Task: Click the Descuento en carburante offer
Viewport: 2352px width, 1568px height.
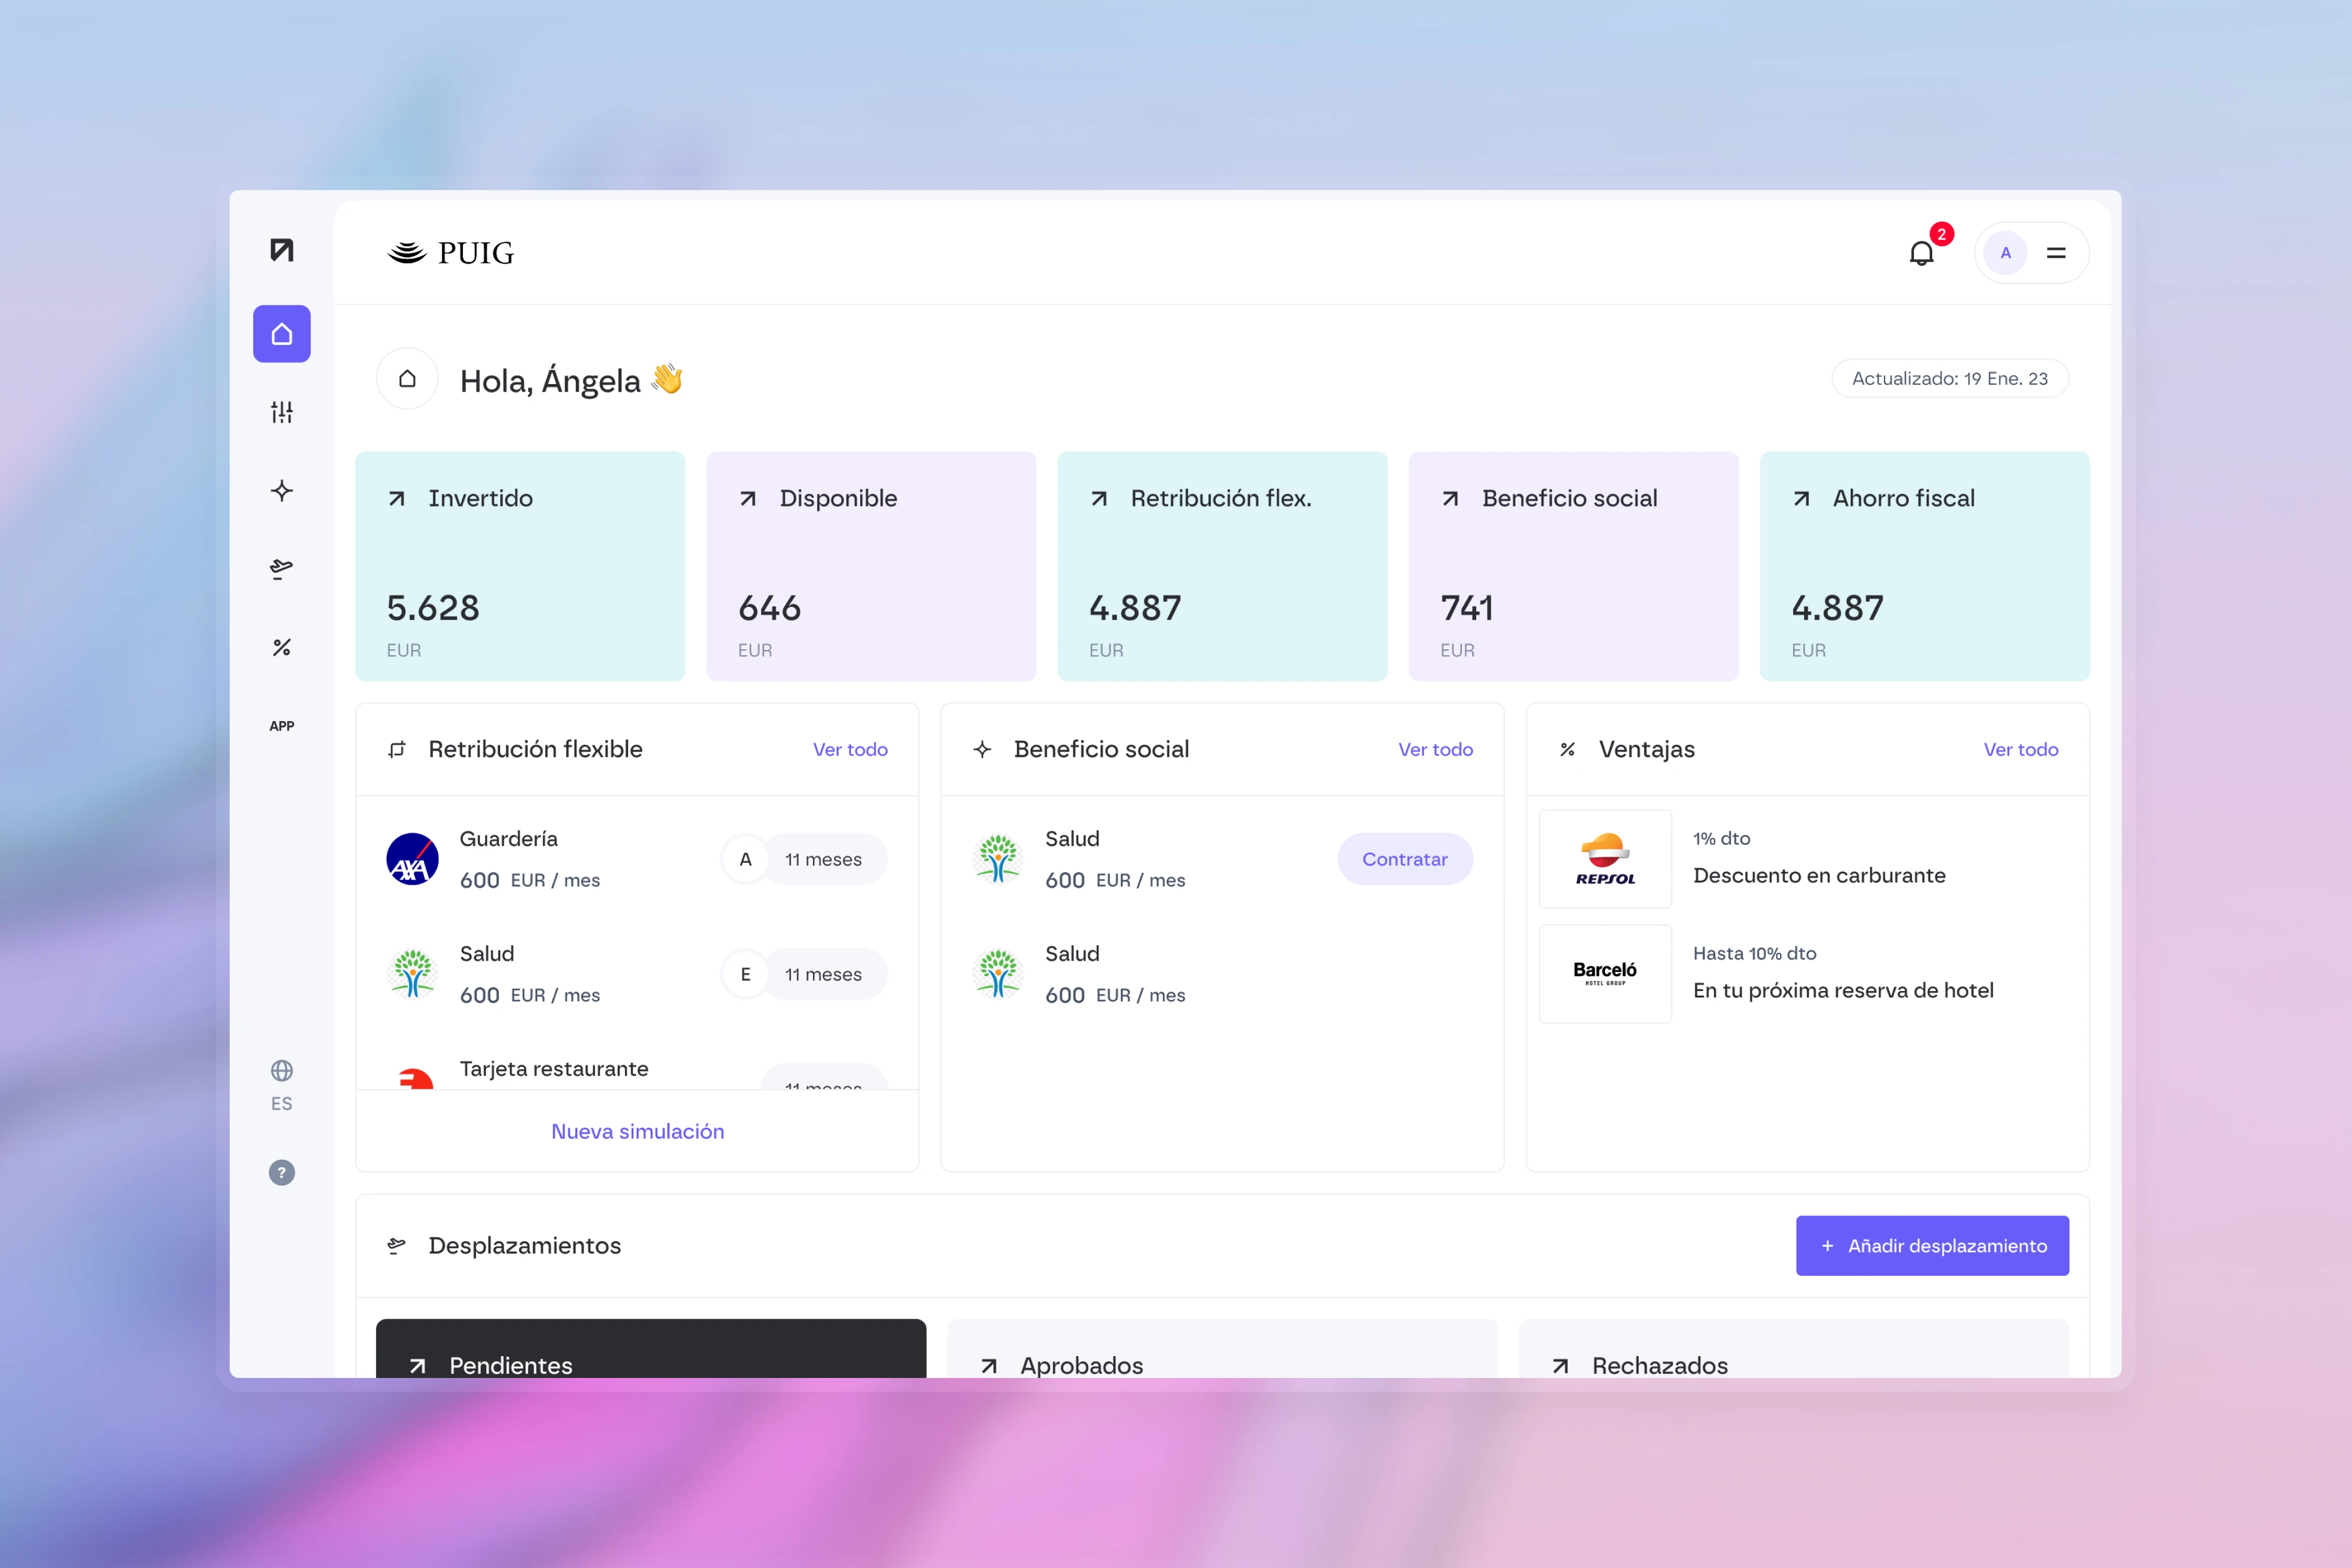Action: point(1819,875)
